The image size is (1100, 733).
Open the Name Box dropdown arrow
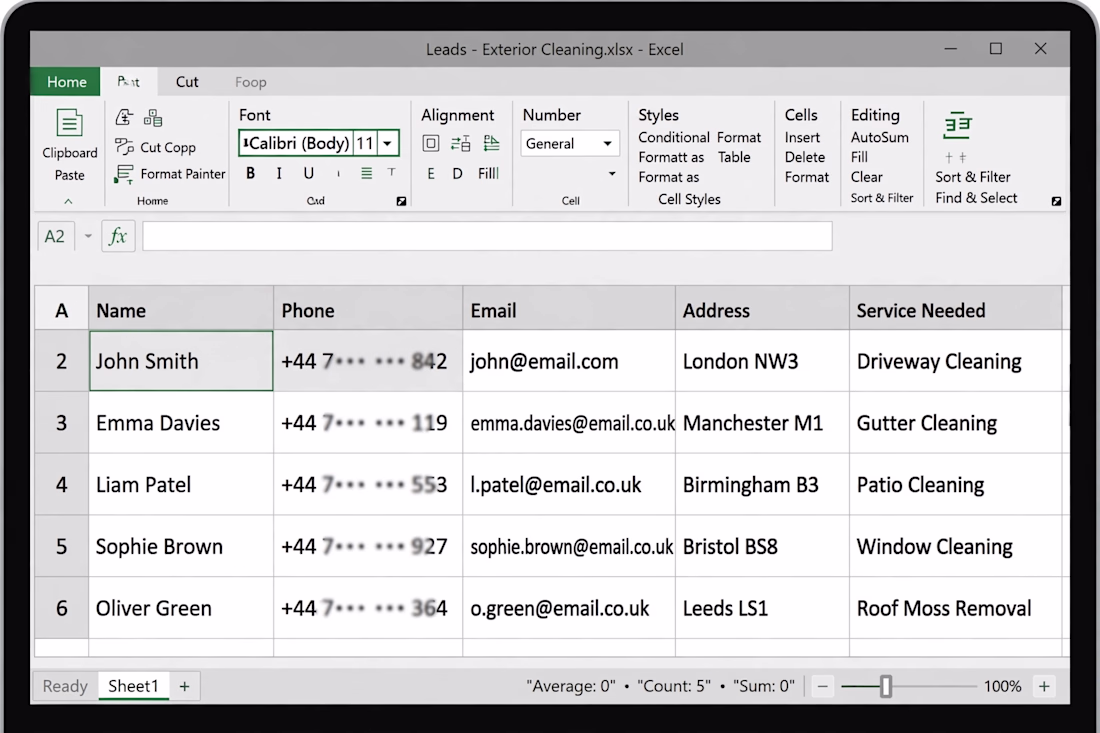coord(88,236)
